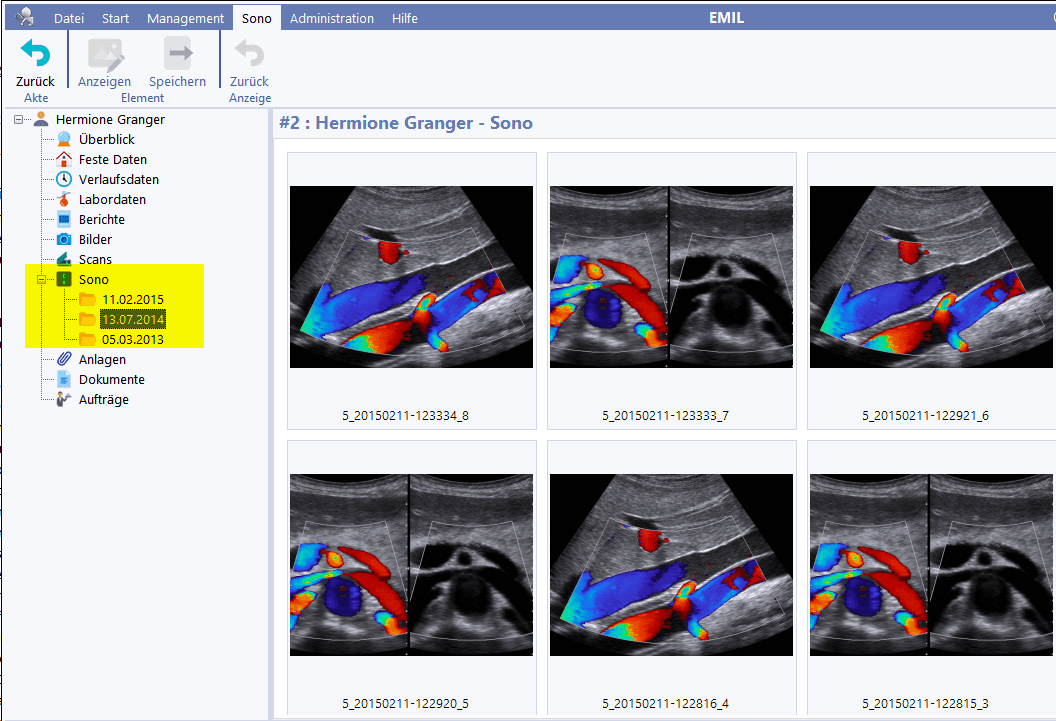Open Feste Daten via its house icon
This screenshot has width=1056, height=721.
pos(64,160)
